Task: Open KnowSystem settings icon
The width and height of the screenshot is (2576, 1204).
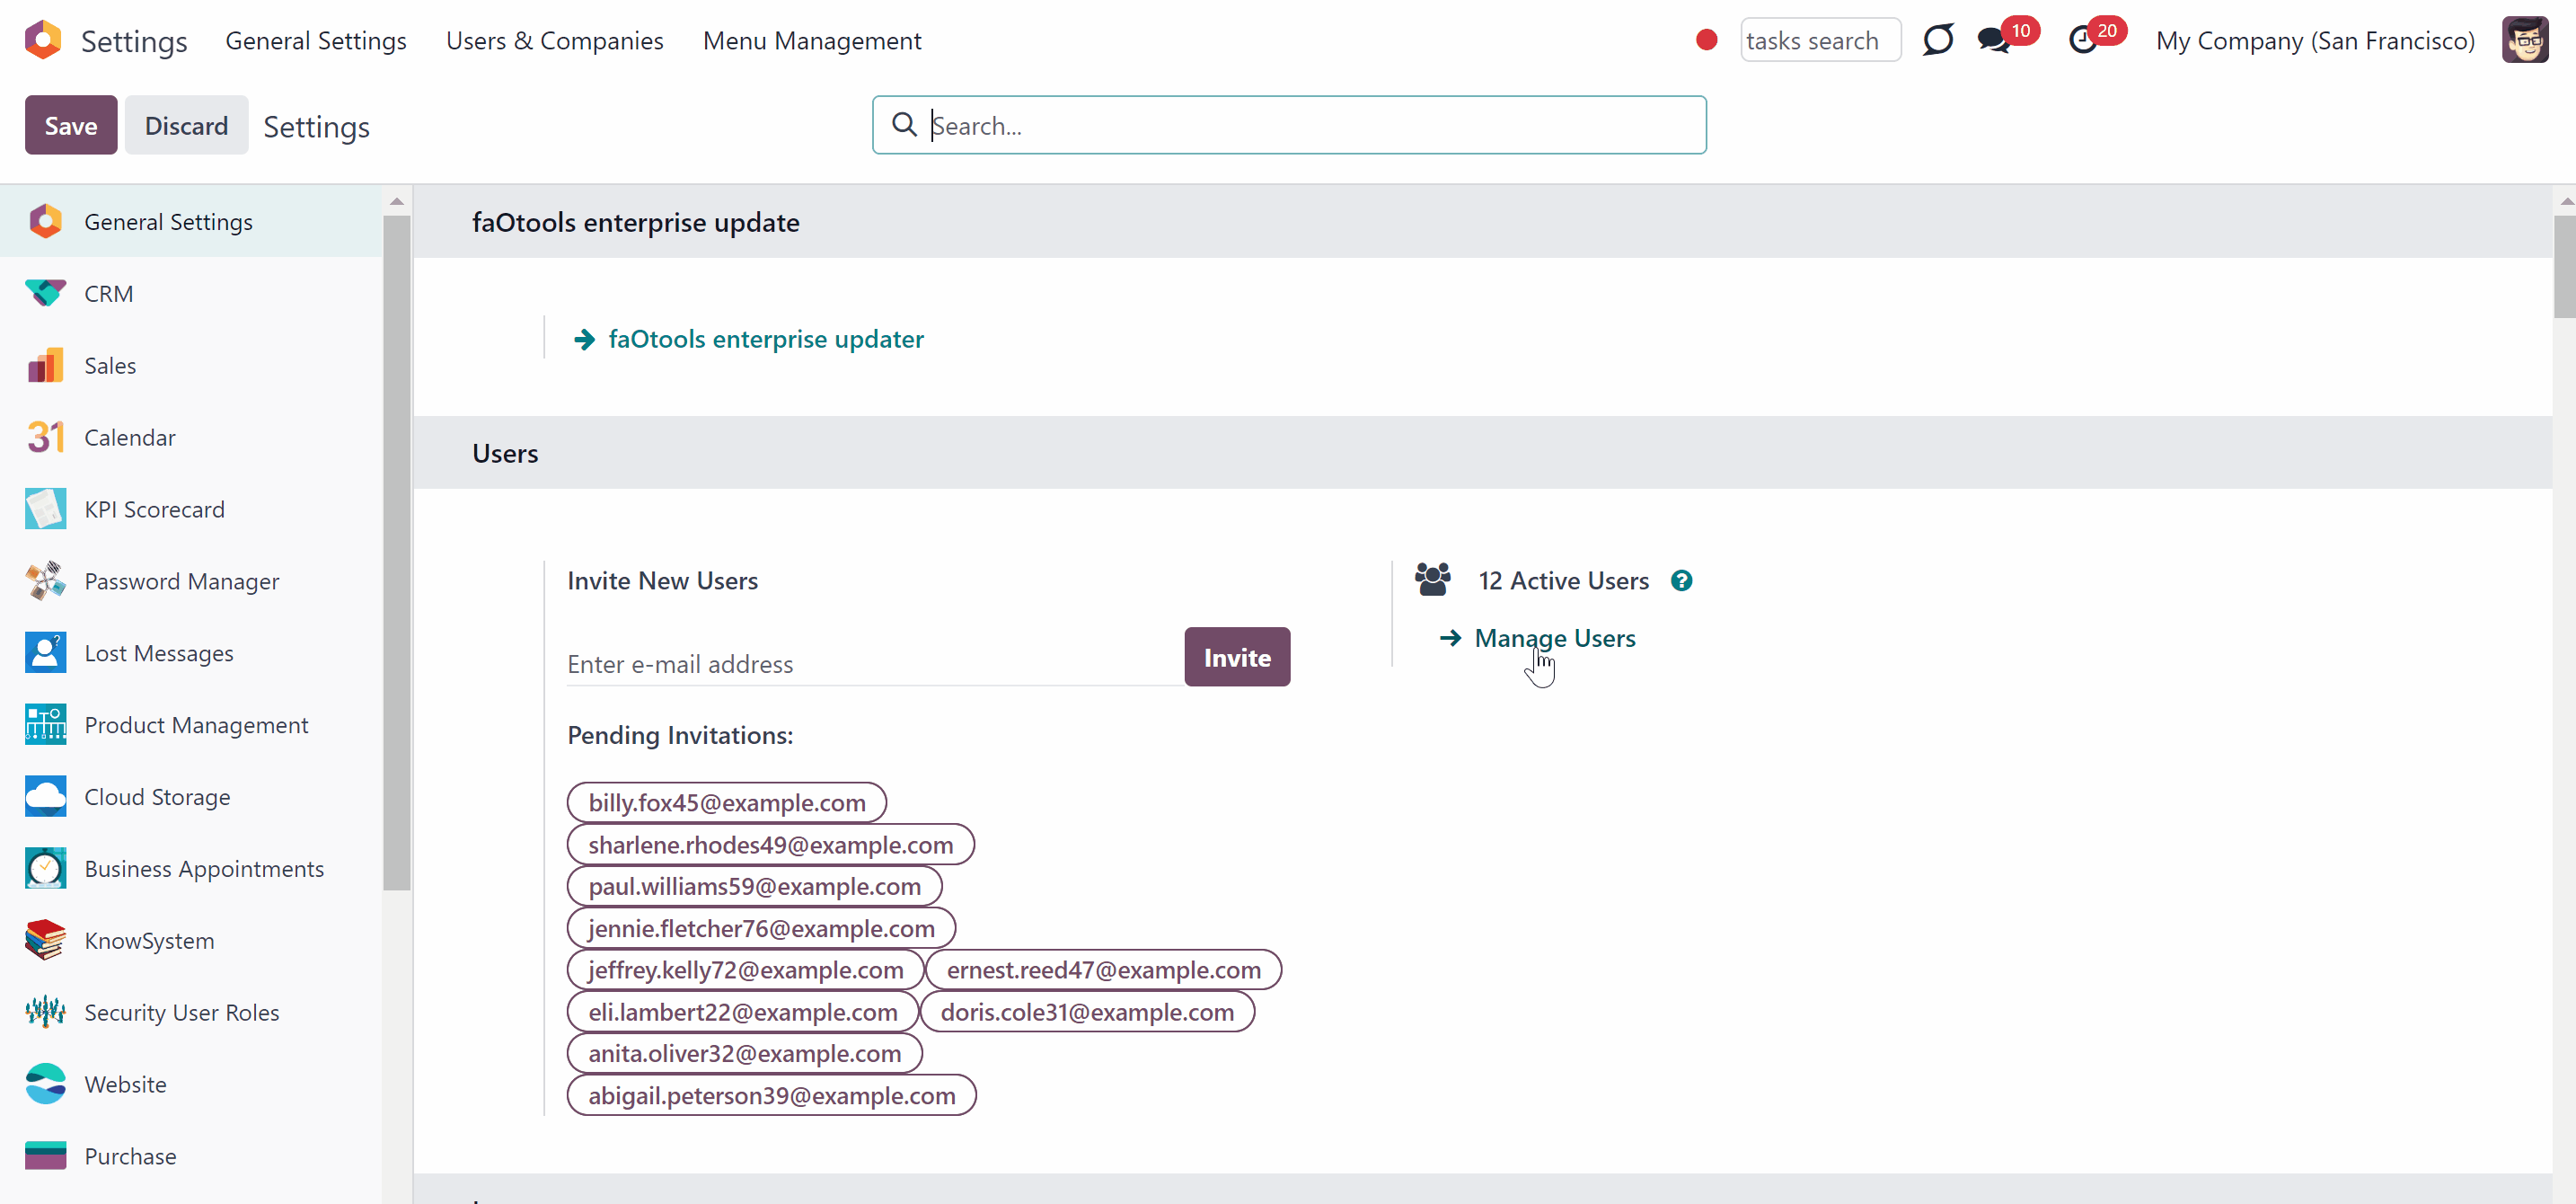Action: point(45,941)
